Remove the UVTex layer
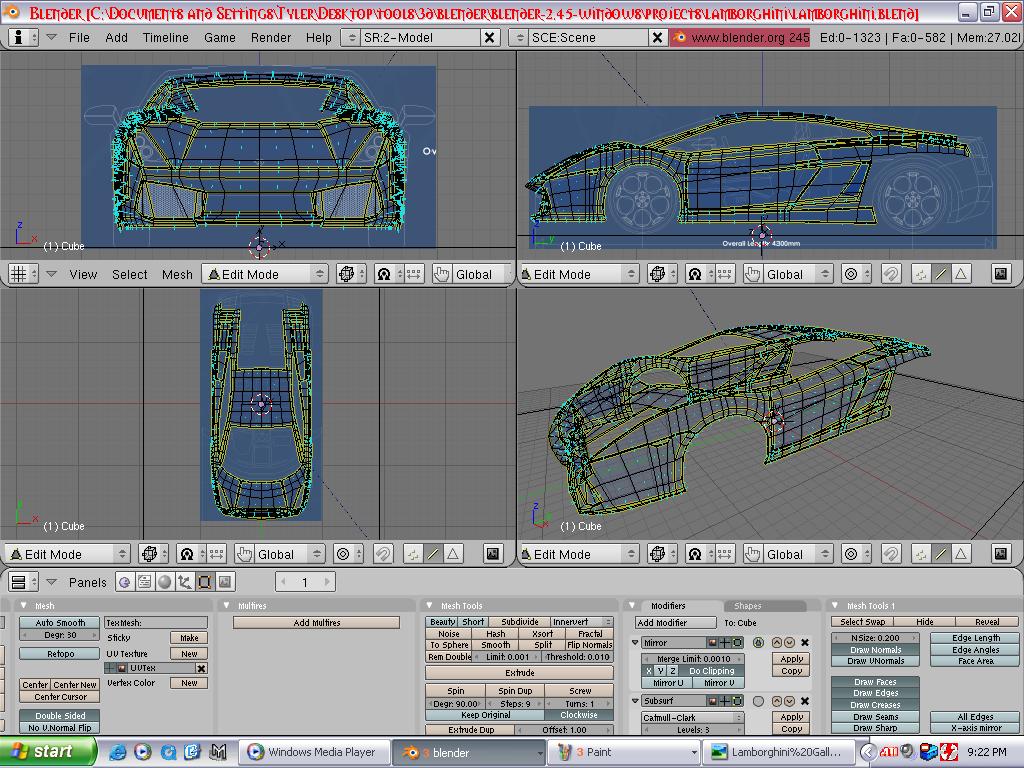 pyautogui.click(x=201, y=668)
